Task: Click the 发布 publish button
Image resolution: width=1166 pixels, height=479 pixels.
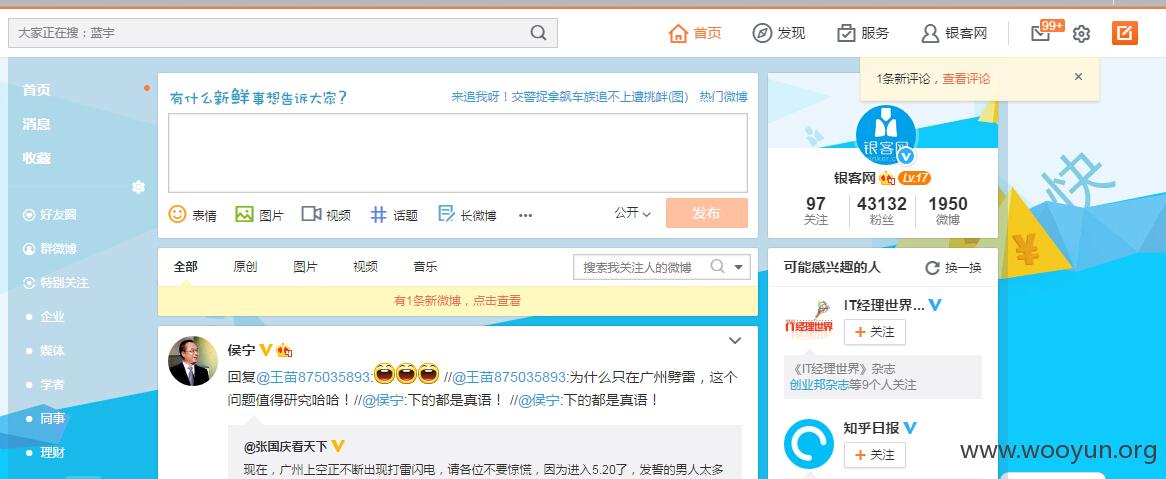Action: pos(706,213)
